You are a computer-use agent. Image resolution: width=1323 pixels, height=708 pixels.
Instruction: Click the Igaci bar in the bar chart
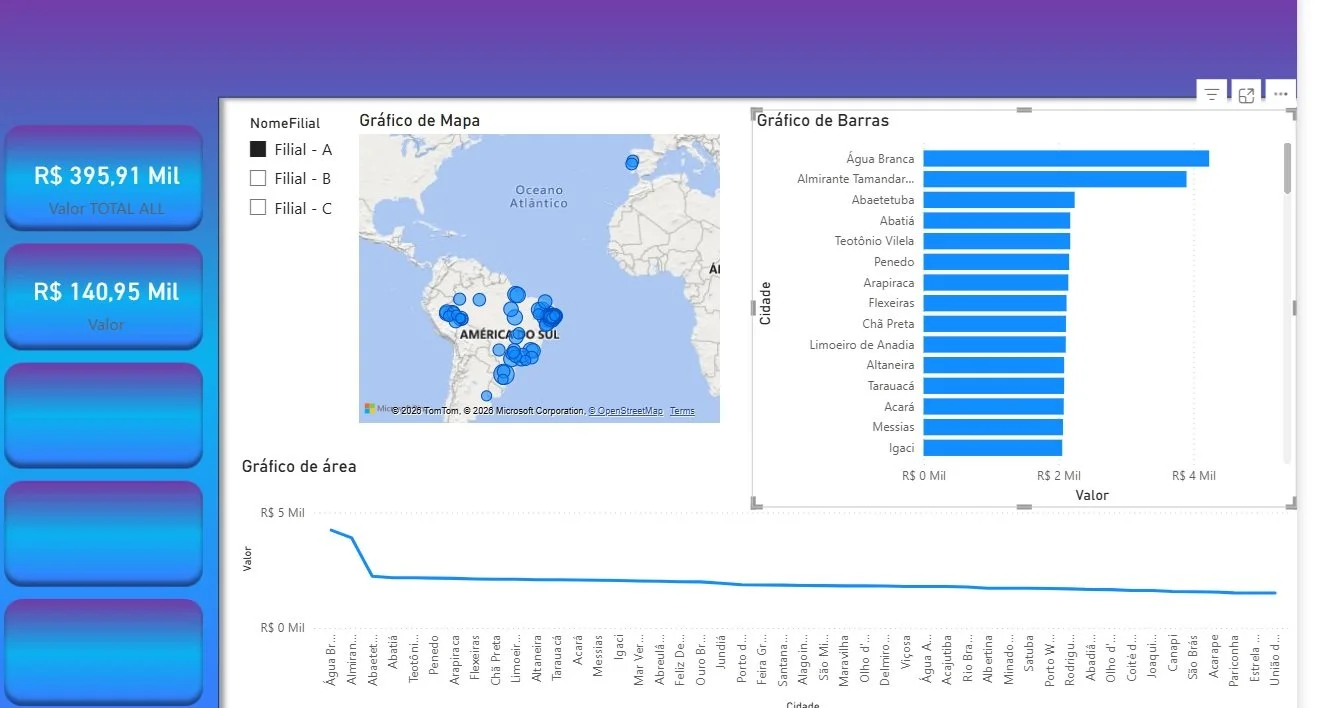pyautogui.click(x=992, y=448)
